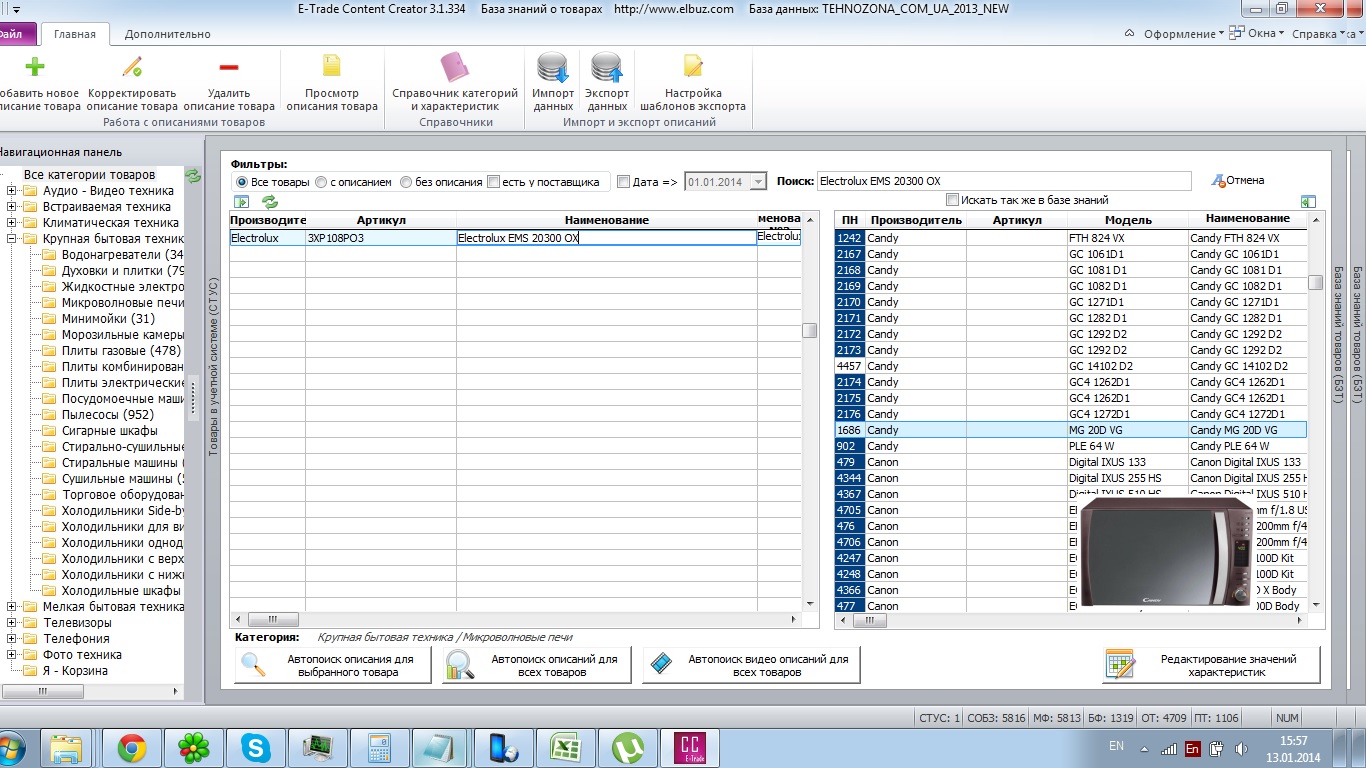Click the green refresh icon in navigation panel

point(194,175)
